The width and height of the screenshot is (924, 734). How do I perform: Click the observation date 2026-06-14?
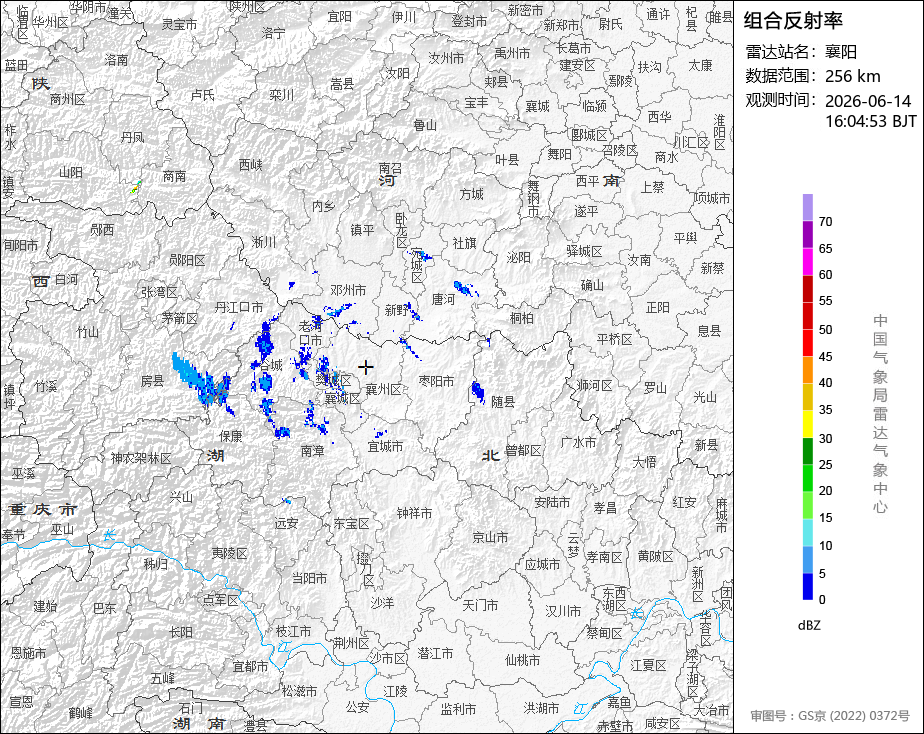point(867,101)
